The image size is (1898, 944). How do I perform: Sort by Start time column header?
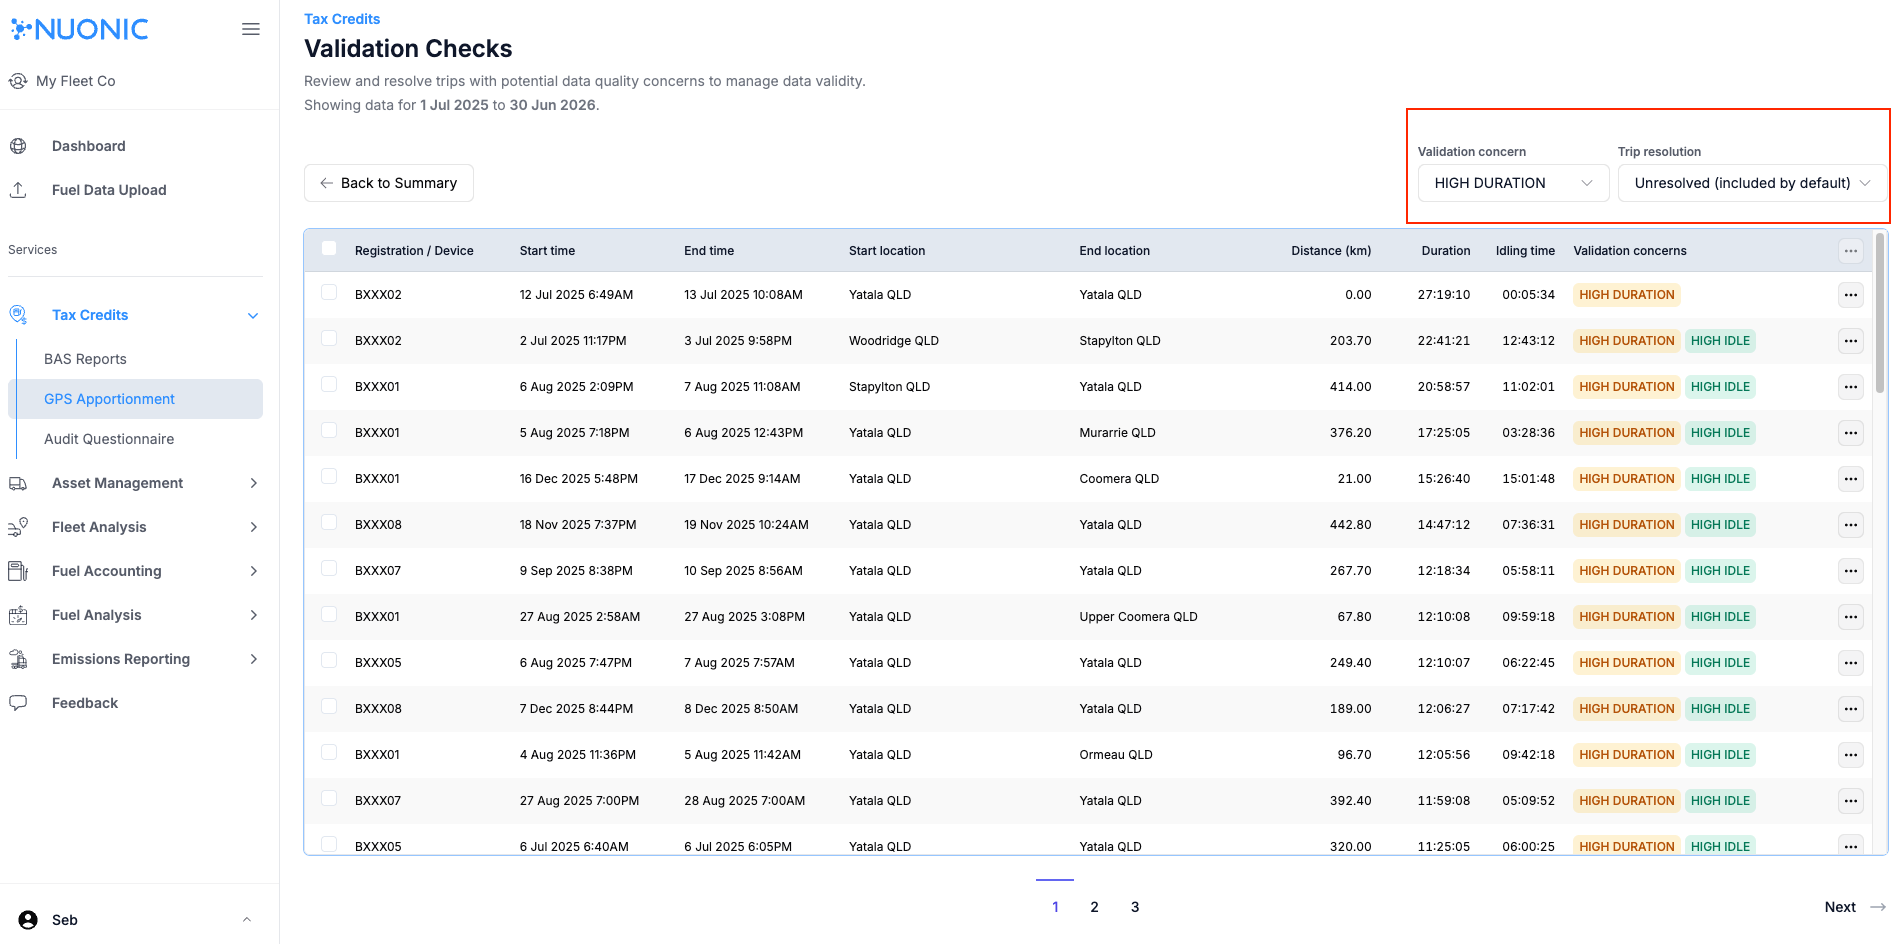click(x=547, y=251)
